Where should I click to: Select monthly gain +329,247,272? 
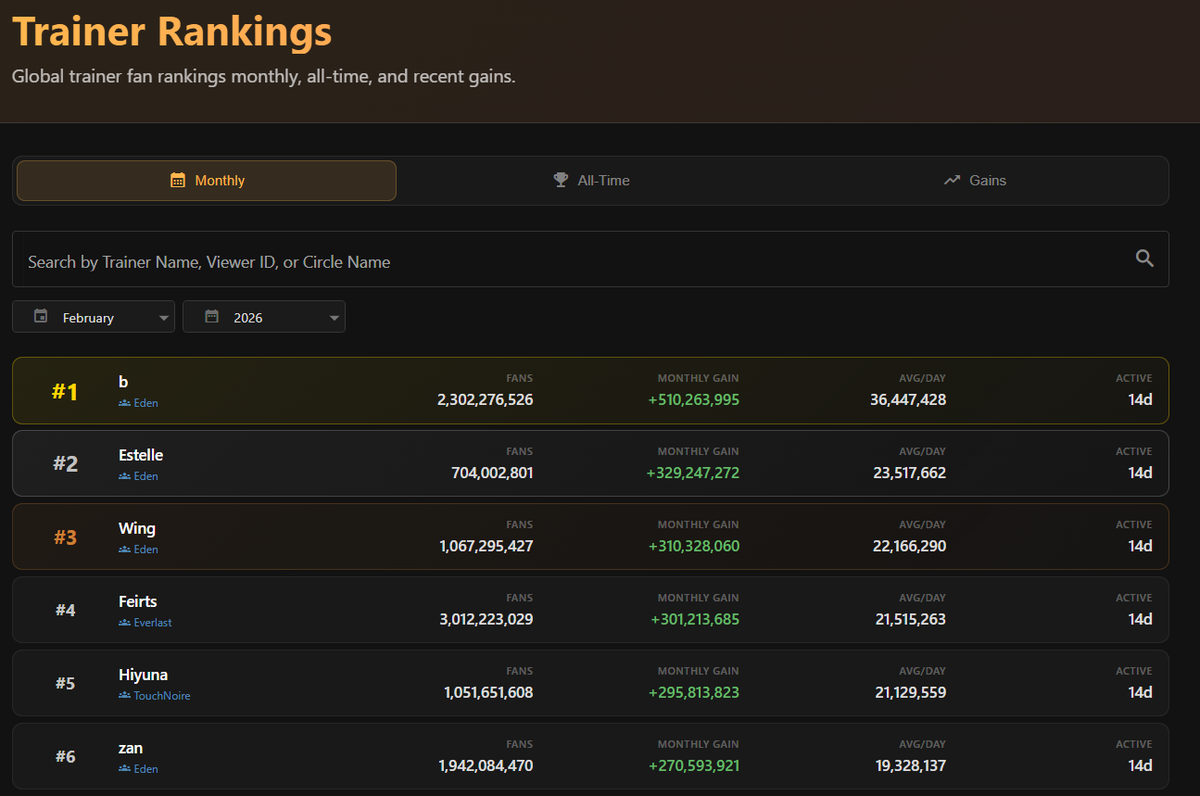(x=693, y=472)
